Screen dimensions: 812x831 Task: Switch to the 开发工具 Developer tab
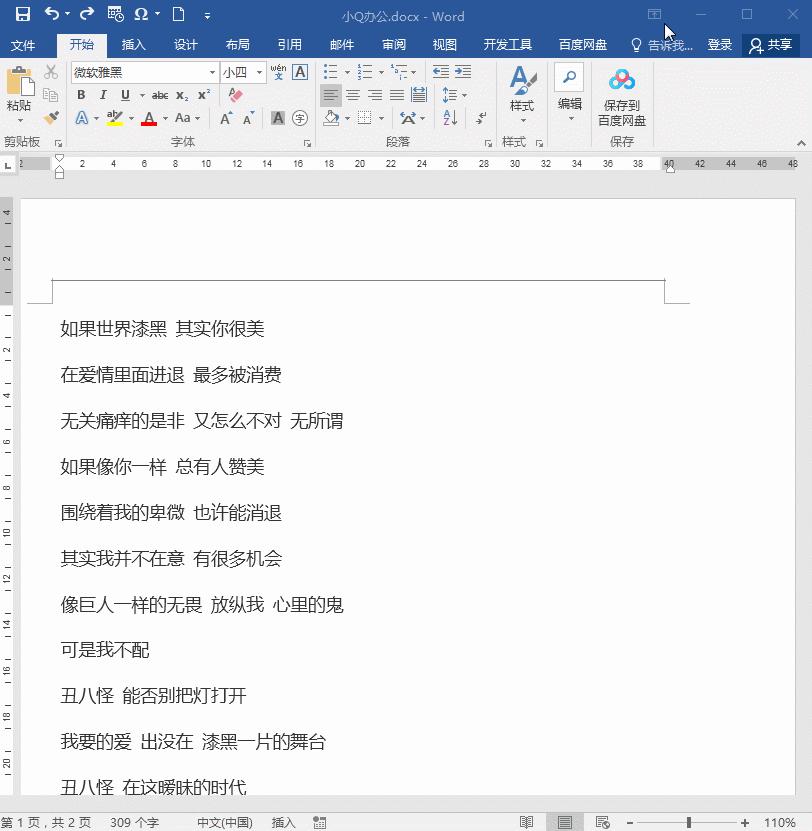tap(507, 45)
